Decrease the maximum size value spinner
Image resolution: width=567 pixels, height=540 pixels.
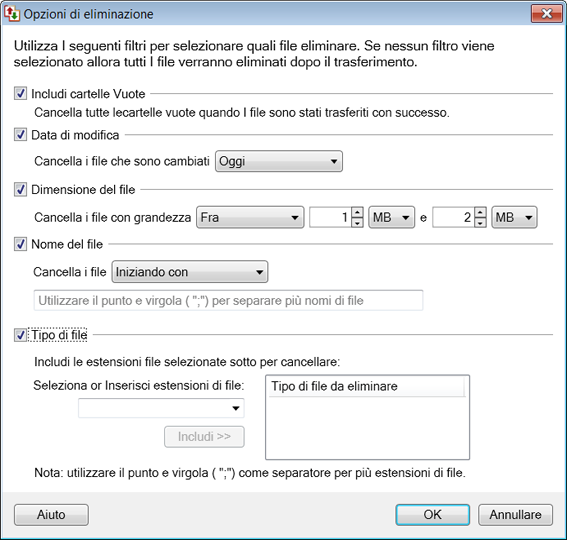pos(480,222)
